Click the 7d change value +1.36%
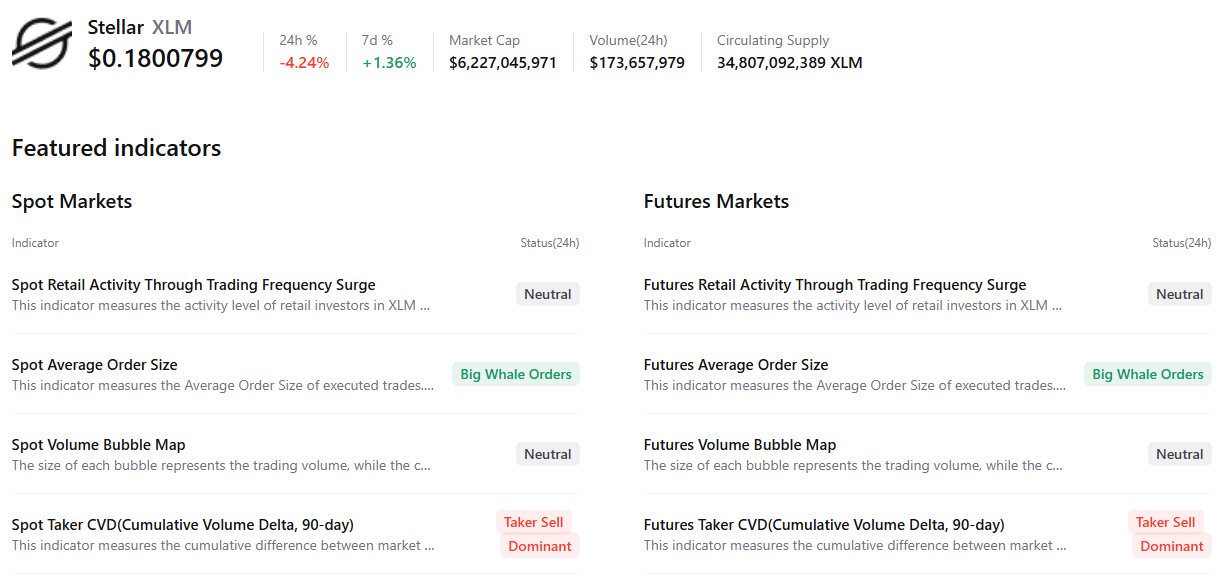This screenshot has width=1228, height=588. click(x=389, y=63)
